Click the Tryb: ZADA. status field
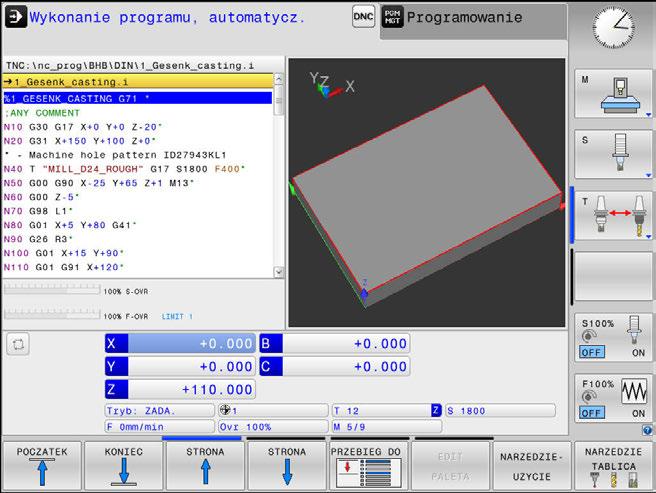The image size is (656, 493). tap(159, 411)
